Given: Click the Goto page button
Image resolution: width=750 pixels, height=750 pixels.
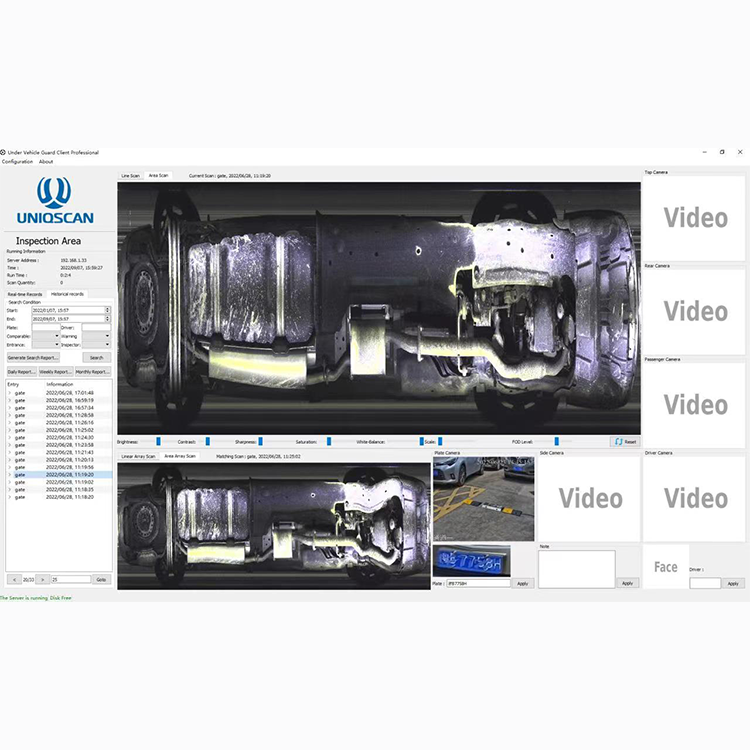Looking at the screenshot, I should point(101,579).
